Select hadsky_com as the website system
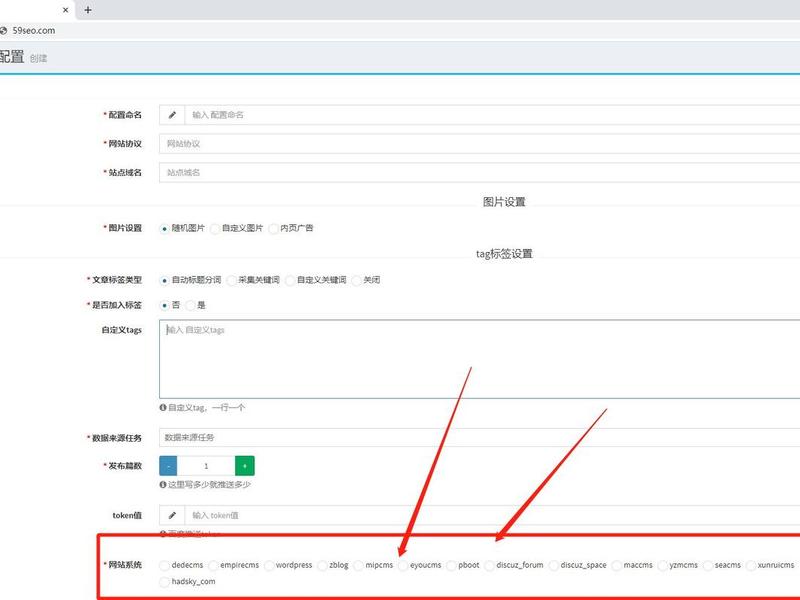Screen dimensions: 800x600 click(164, 582)
